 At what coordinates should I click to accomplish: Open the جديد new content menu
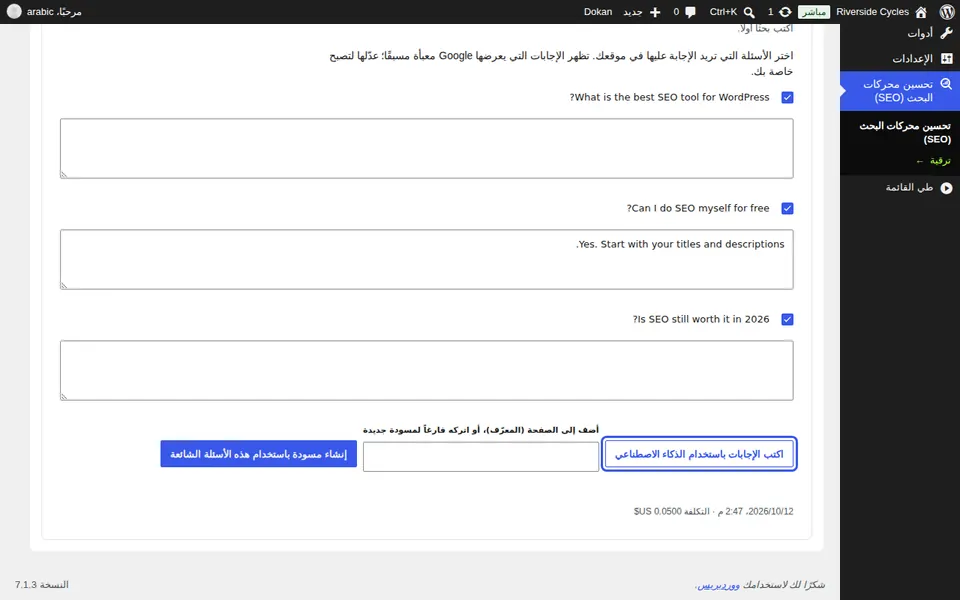point(642,12)
